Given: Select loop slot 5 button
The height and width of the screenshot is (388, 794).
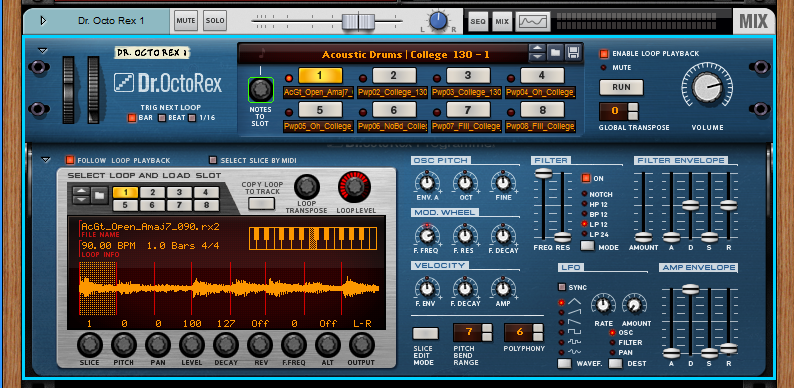Looking at the screenshot, I should (x=320, y=109).
